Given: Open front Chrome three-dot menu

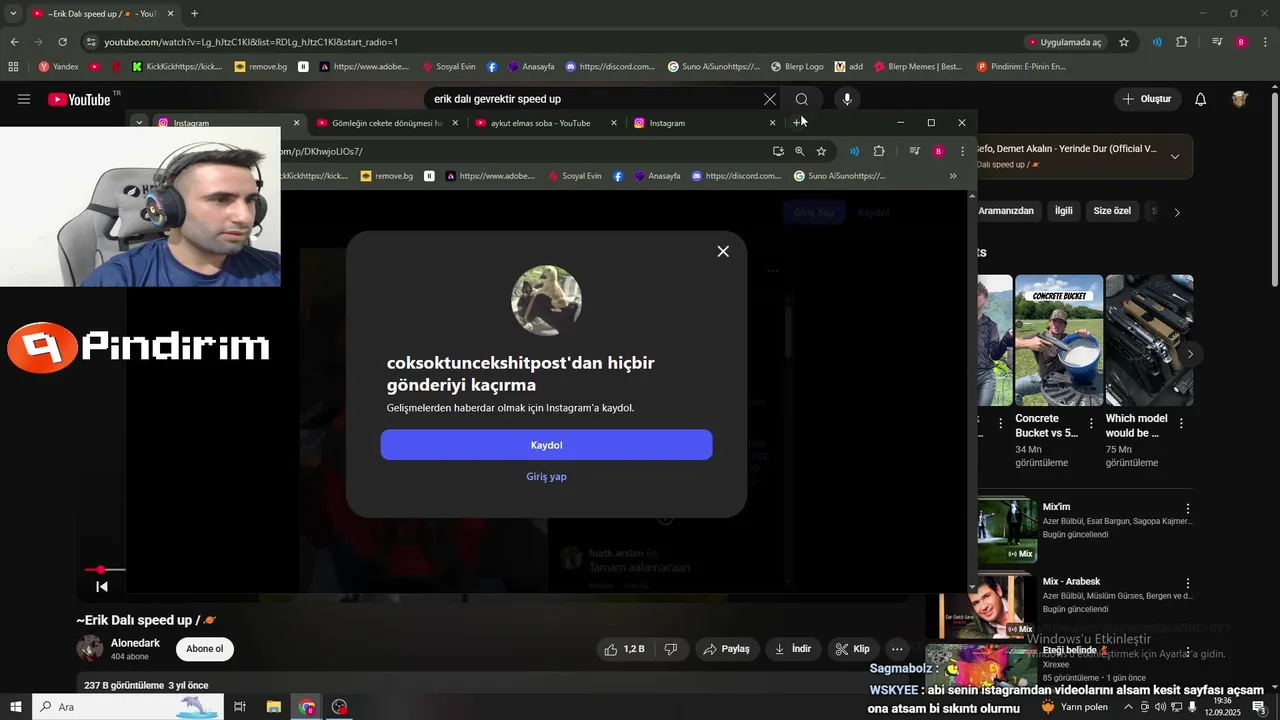Looking at the screenshot, I should point(962,151).
